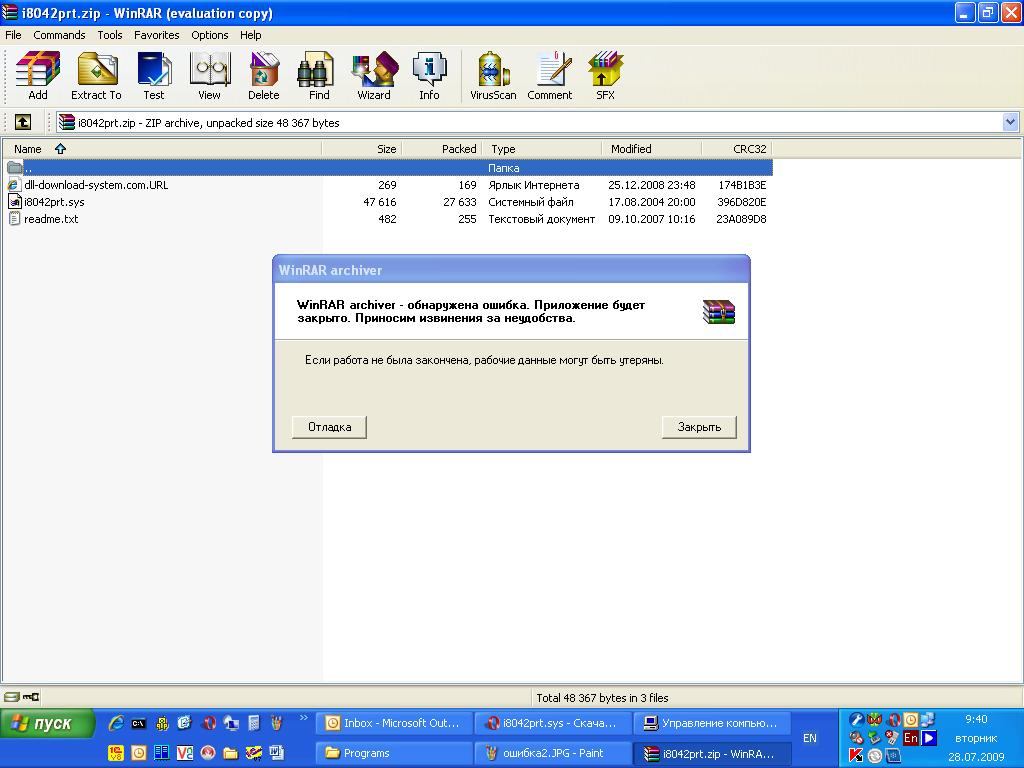The height and width of the screenshot is (768, 1024).
Task: Click the SFX toolbar icon
Action: [605, 76]
